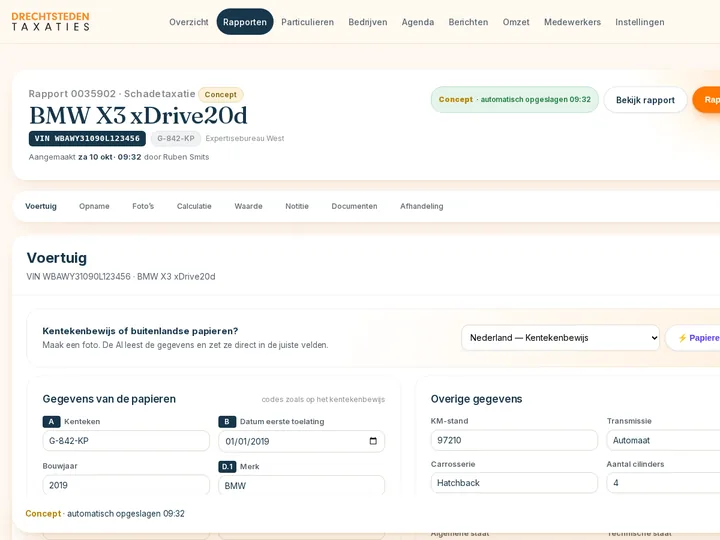Click the Rapport 0035902 · Schadetaxatie text

(112, 94)
